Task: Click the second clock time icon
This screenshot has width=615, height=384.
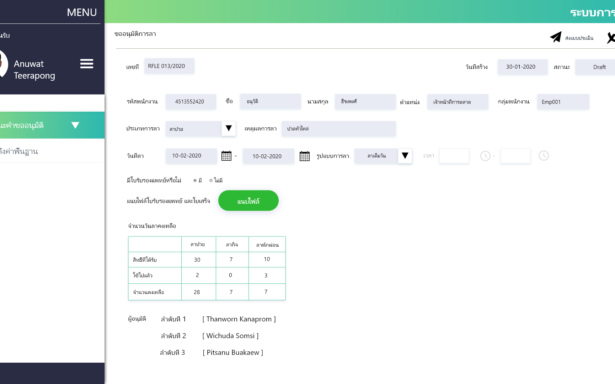Action: (544, 156)
